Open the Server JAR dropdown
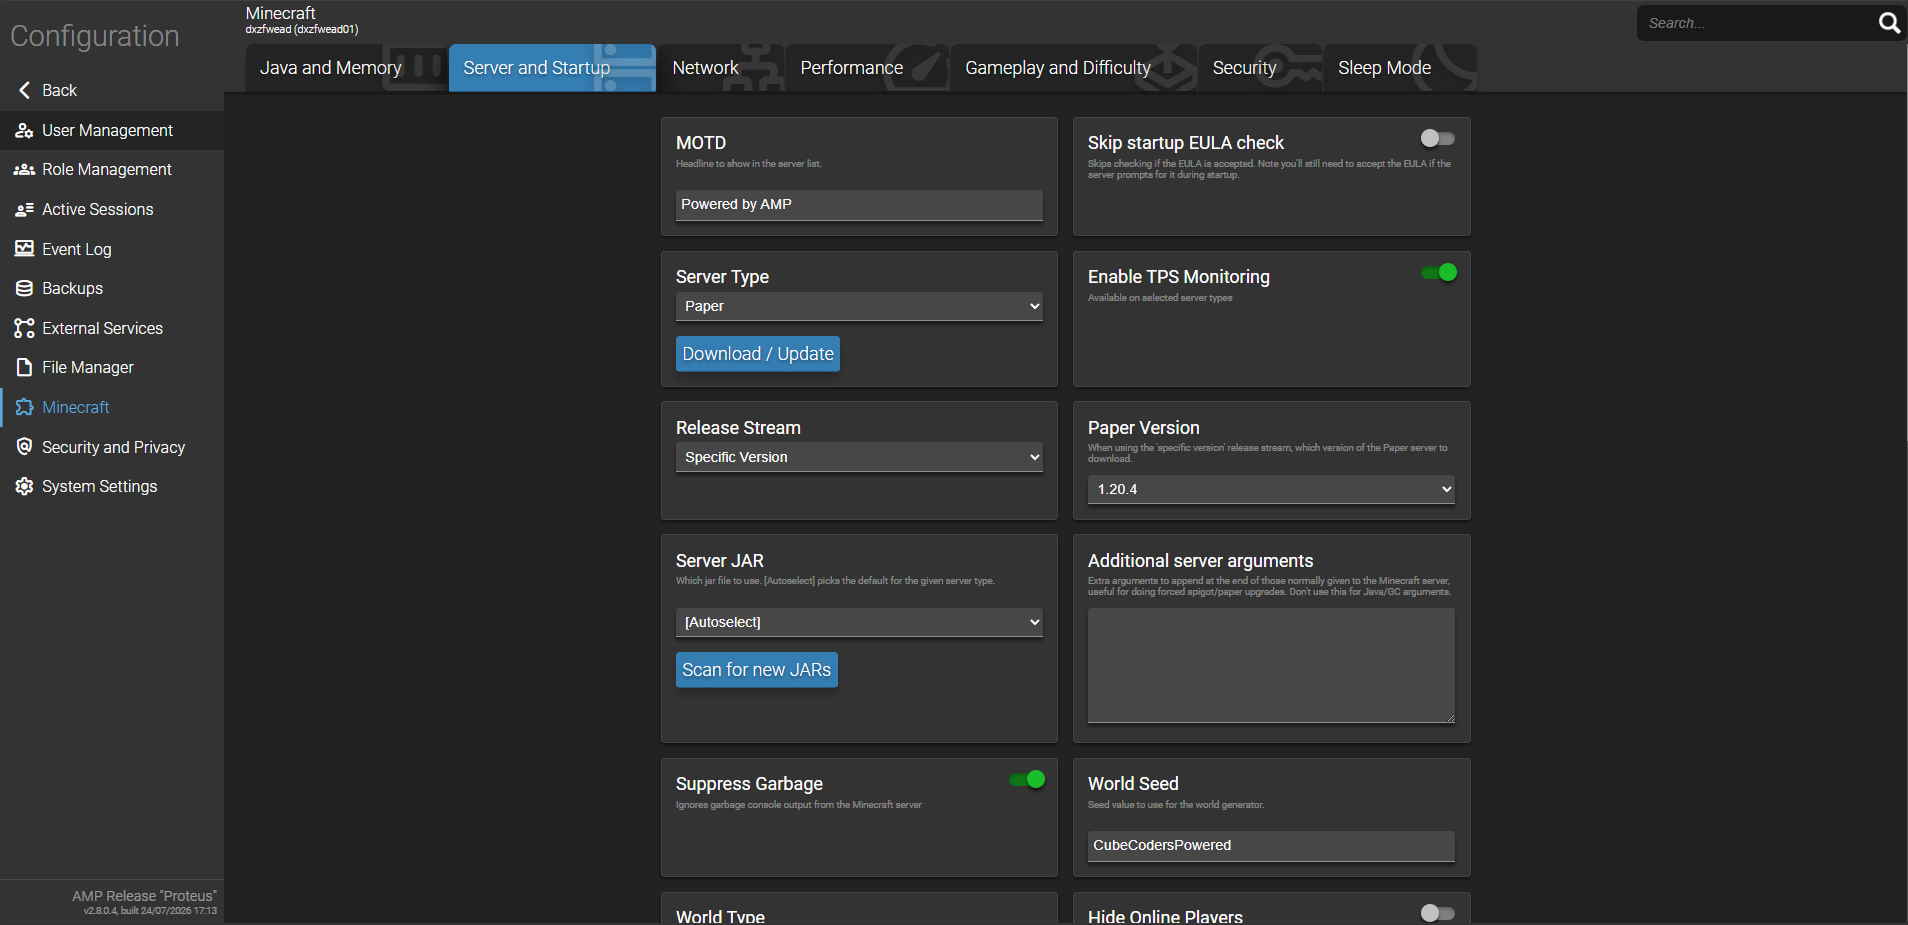Image resolution: width=1908 pixels, height=925 pixels. [x=859, y=622]
